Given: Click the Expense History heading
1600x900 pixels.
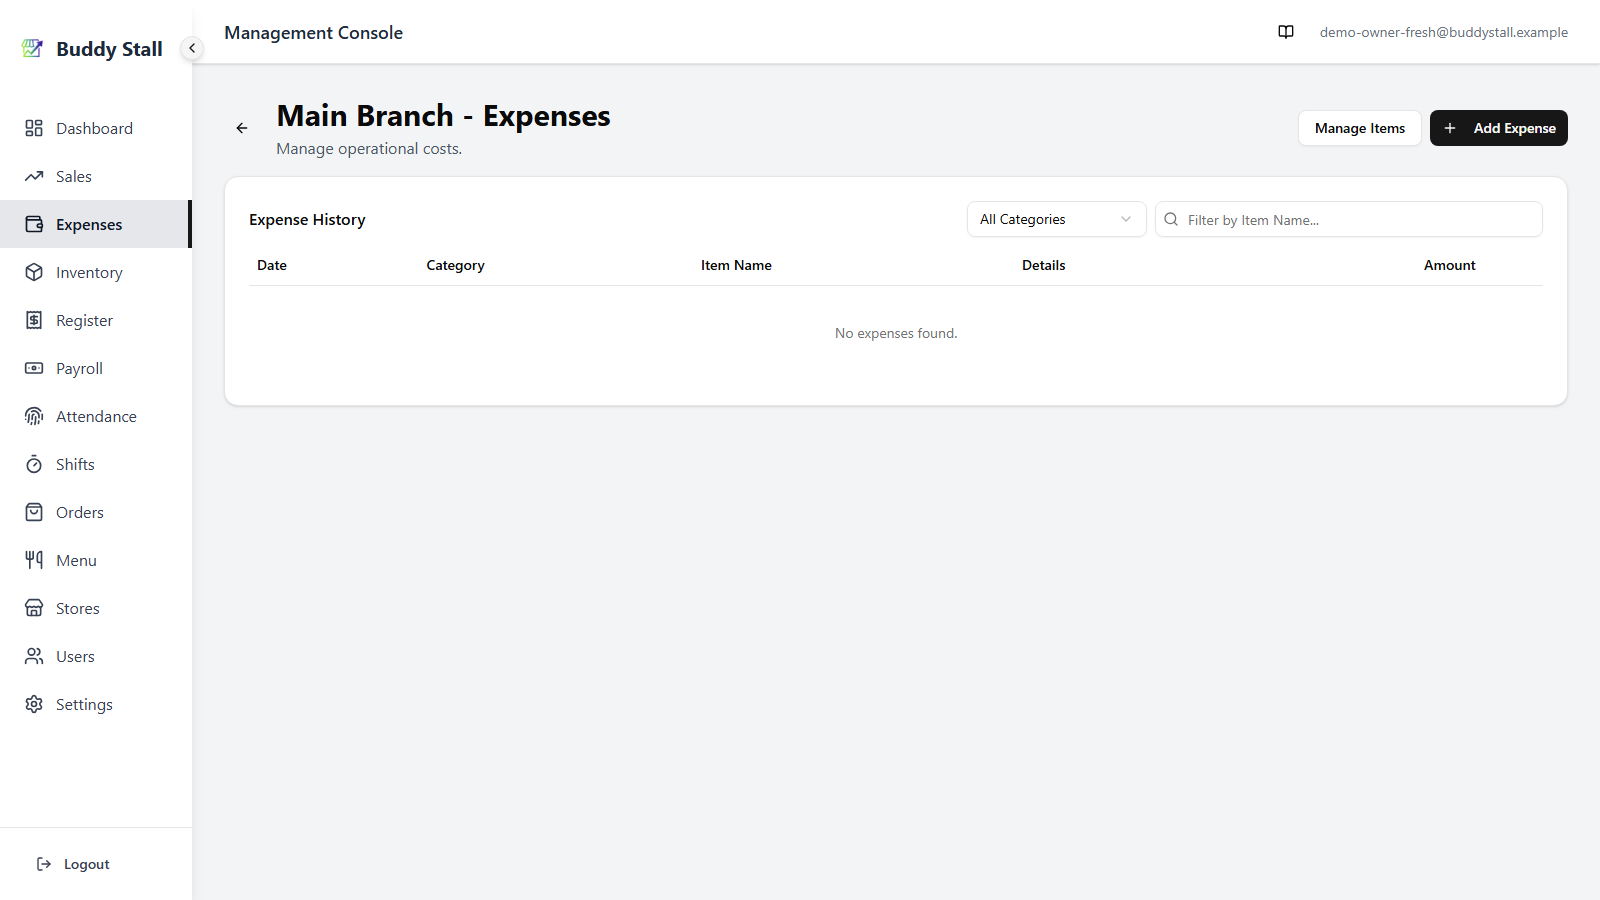Looking at the screenshot, I should (307, 219).
